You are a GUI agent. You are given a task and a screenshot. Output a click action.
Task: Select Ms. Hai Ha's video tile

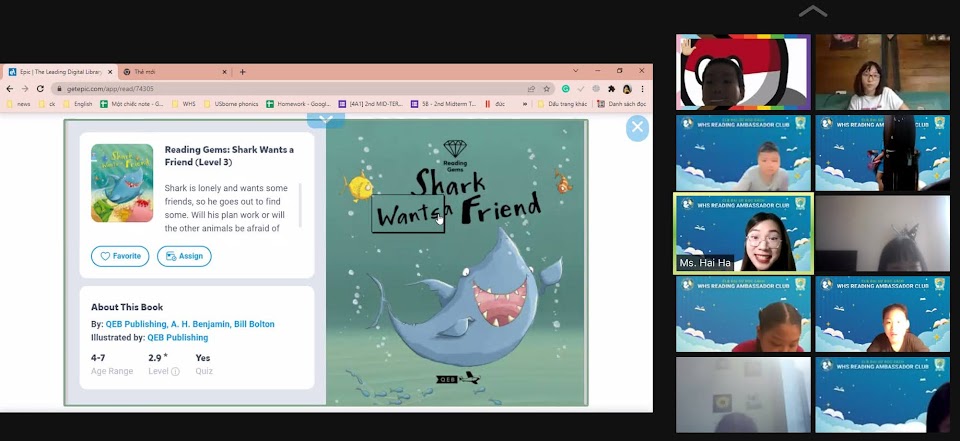tap(743, 233)
